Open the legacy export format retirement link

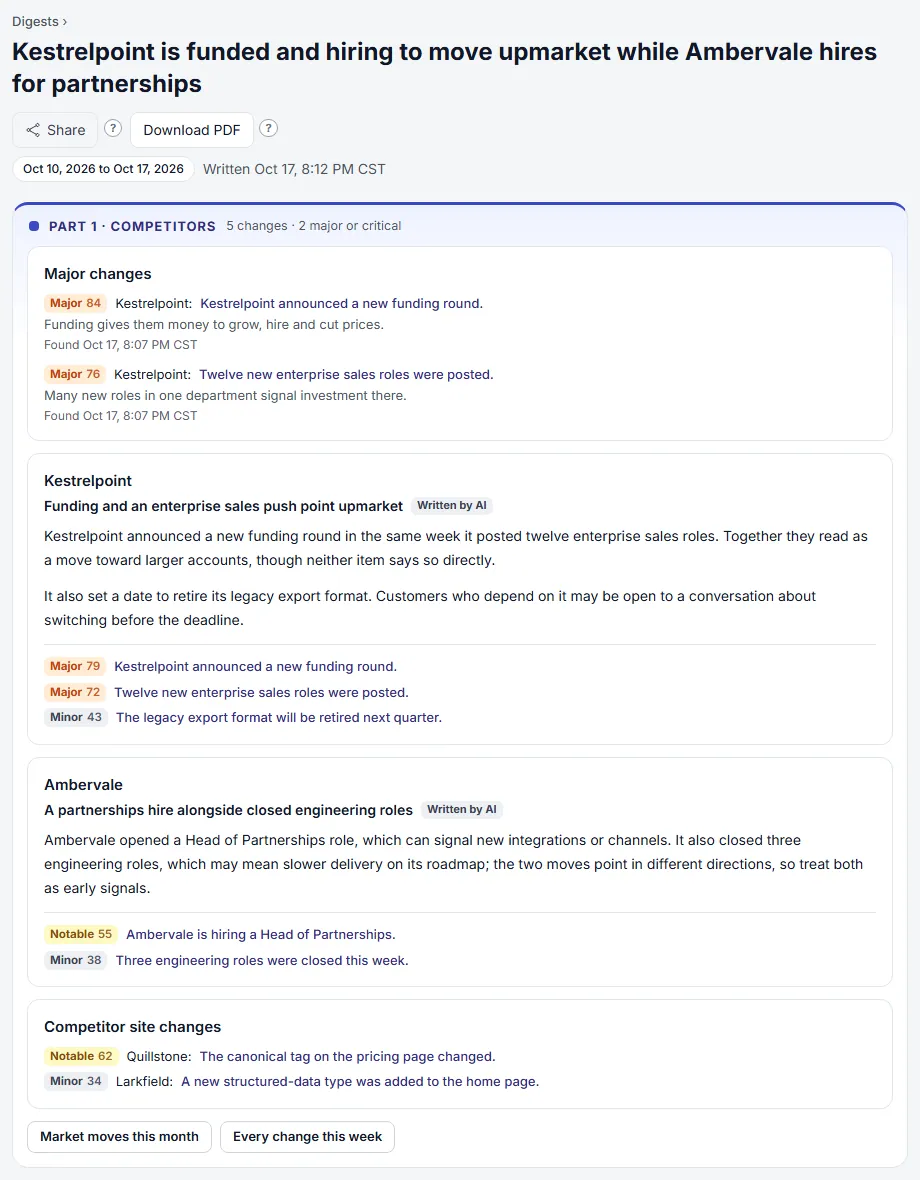point(278,717)
